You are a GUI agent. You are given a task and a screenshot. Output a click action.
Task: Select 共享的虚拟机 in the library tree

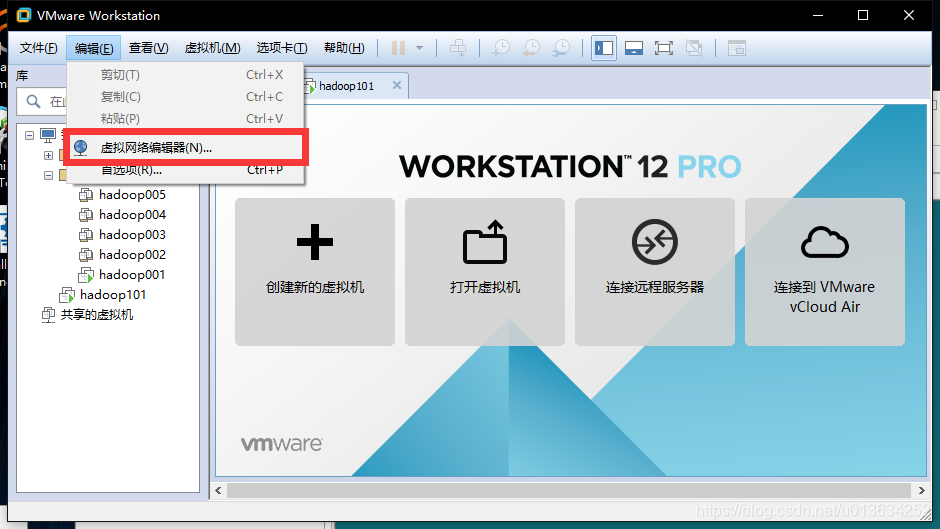tap(97, 315)
